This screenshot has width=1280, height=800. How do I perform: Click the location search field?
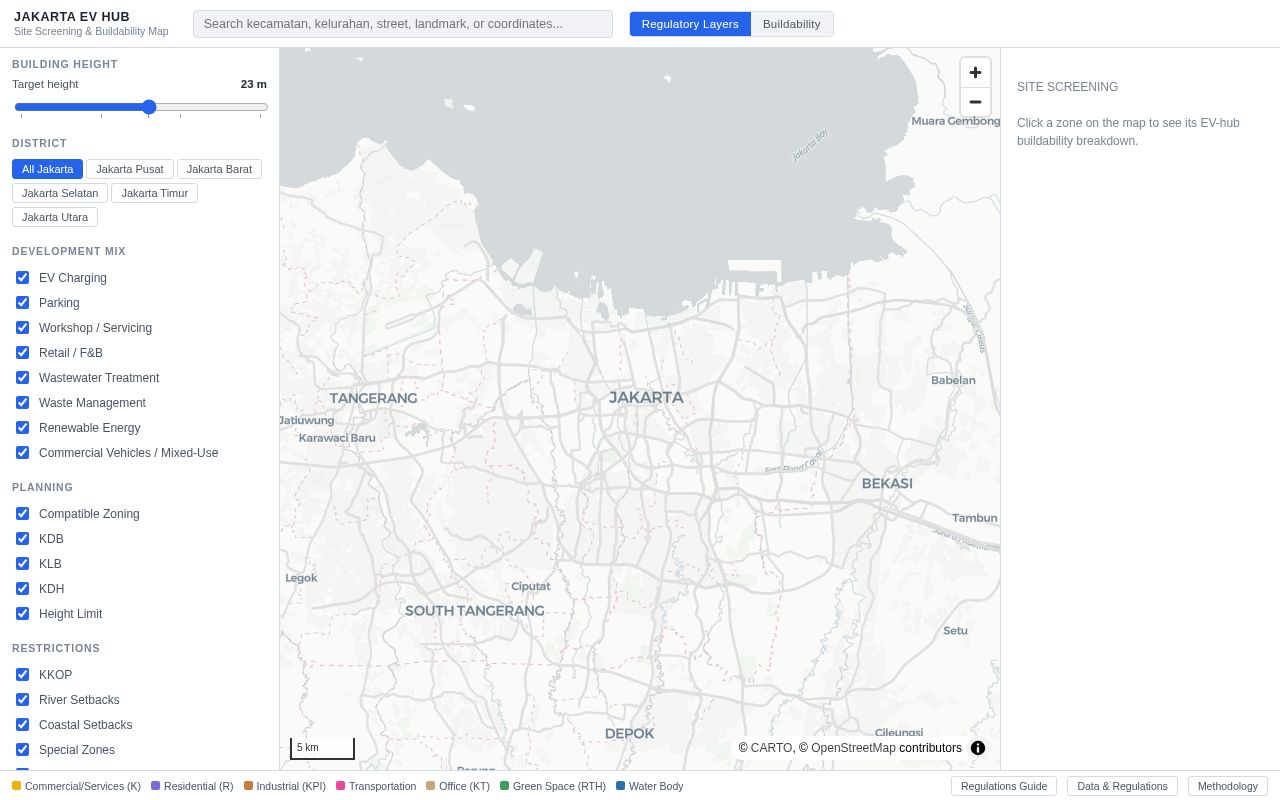click(x=403, y=24)
